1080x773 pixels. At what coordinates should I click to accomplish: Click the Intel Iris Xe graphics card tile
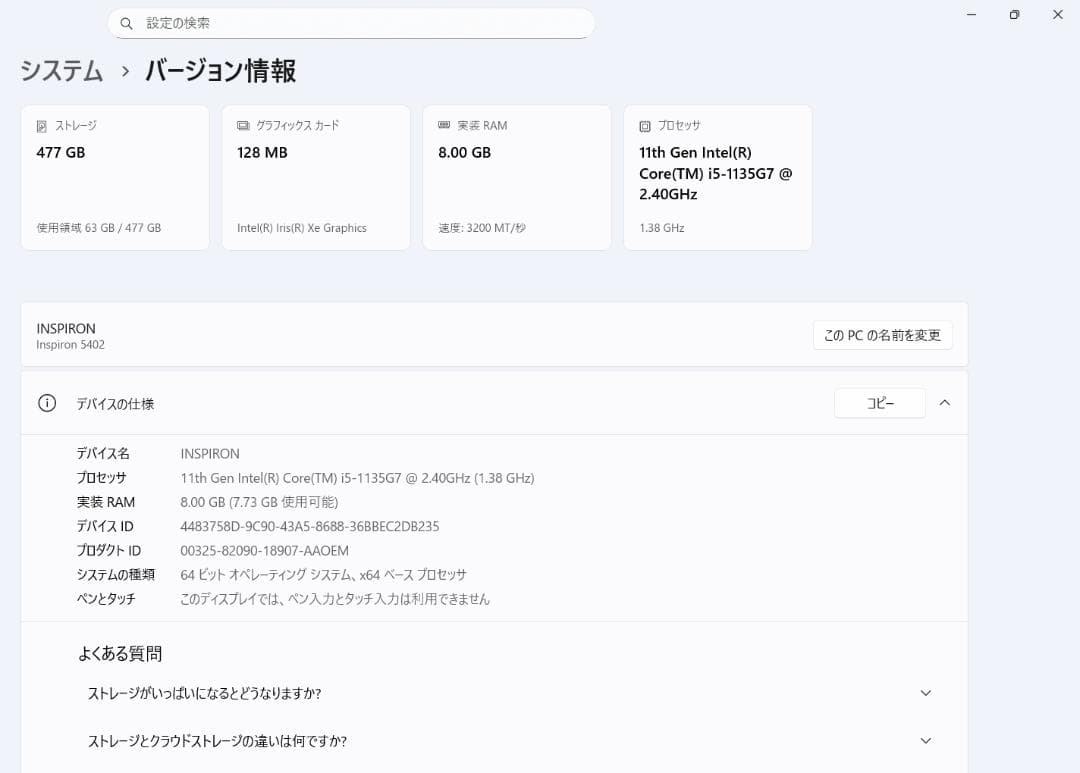tap(315, 177)
